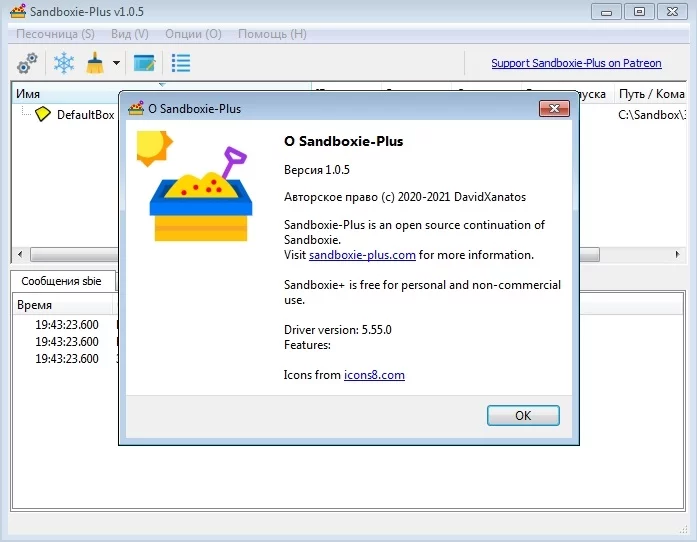This screenshot has width=697, height=542.
Task: Open the Песочница (S) menu
Action: [55, 34]
